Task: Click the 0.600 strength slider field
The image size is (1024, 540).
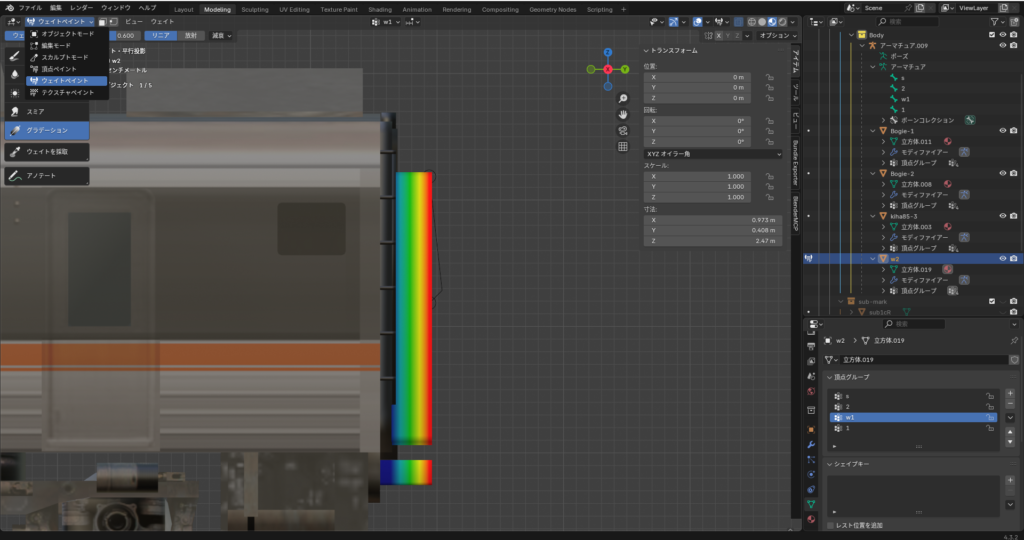Action: pyautogui.click(x=124, y=35)
